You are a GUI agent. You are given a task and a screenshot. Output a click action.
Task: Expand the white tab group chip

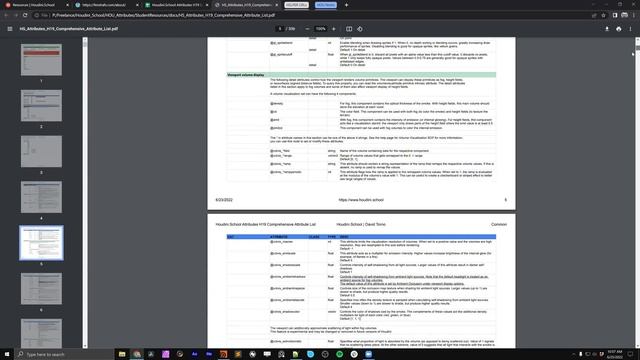[297, 5]
